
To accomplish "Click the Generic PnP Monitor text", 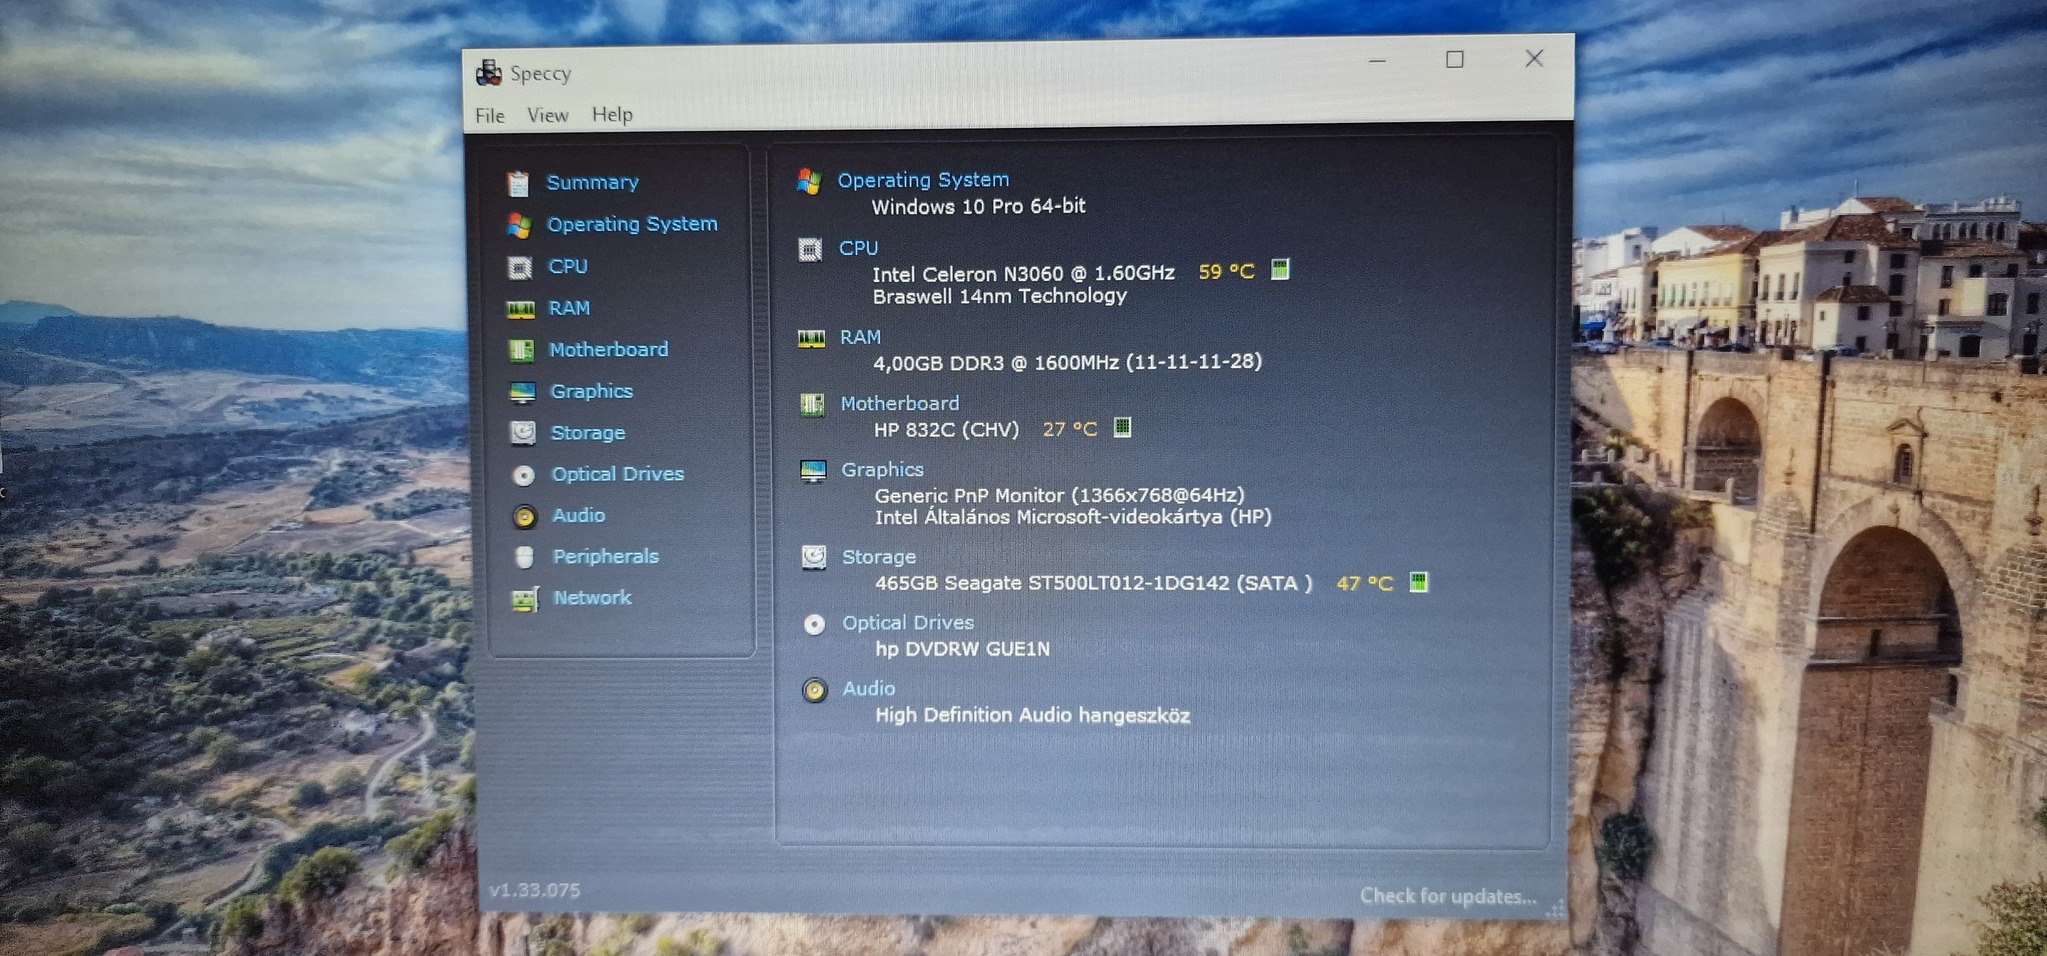I will click(1060, 495).
